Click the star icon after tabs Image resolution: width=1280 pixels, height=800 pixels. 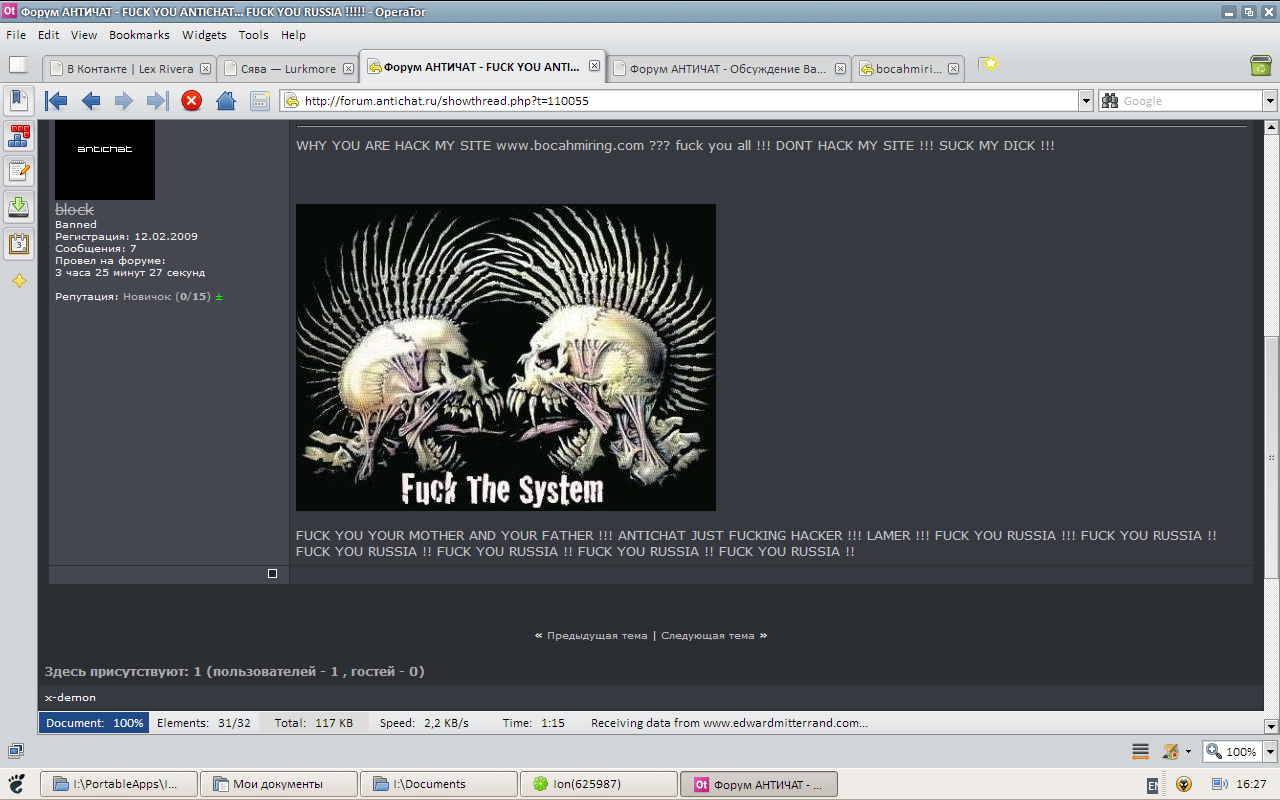989,65
